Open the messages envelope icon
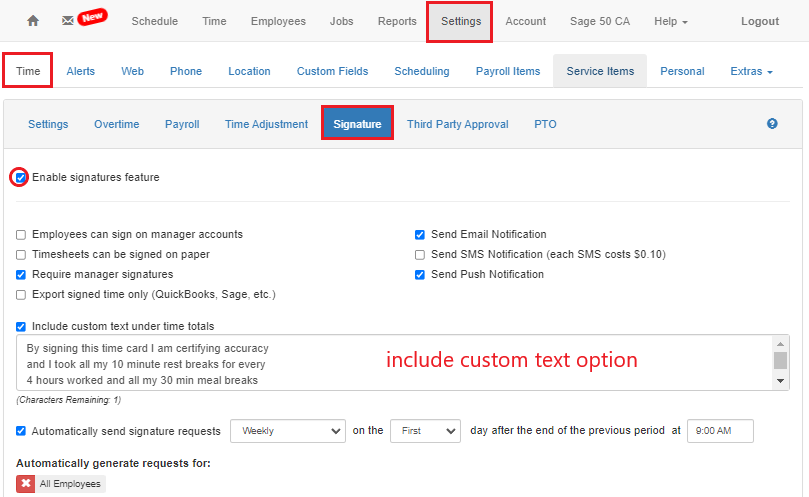The image size is (809, 497). 67,21
